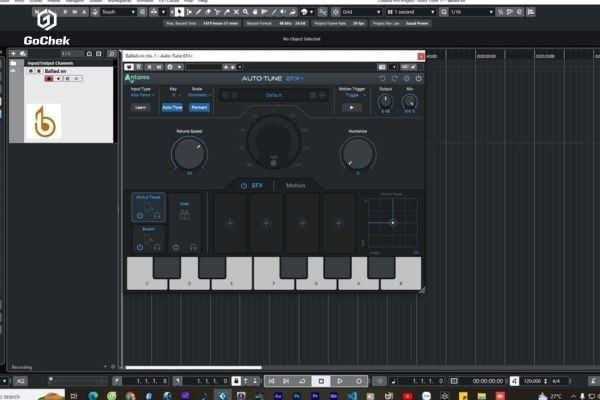Click the Output gain knob
The height and width of the screenshot is (400, 600).
385,100
